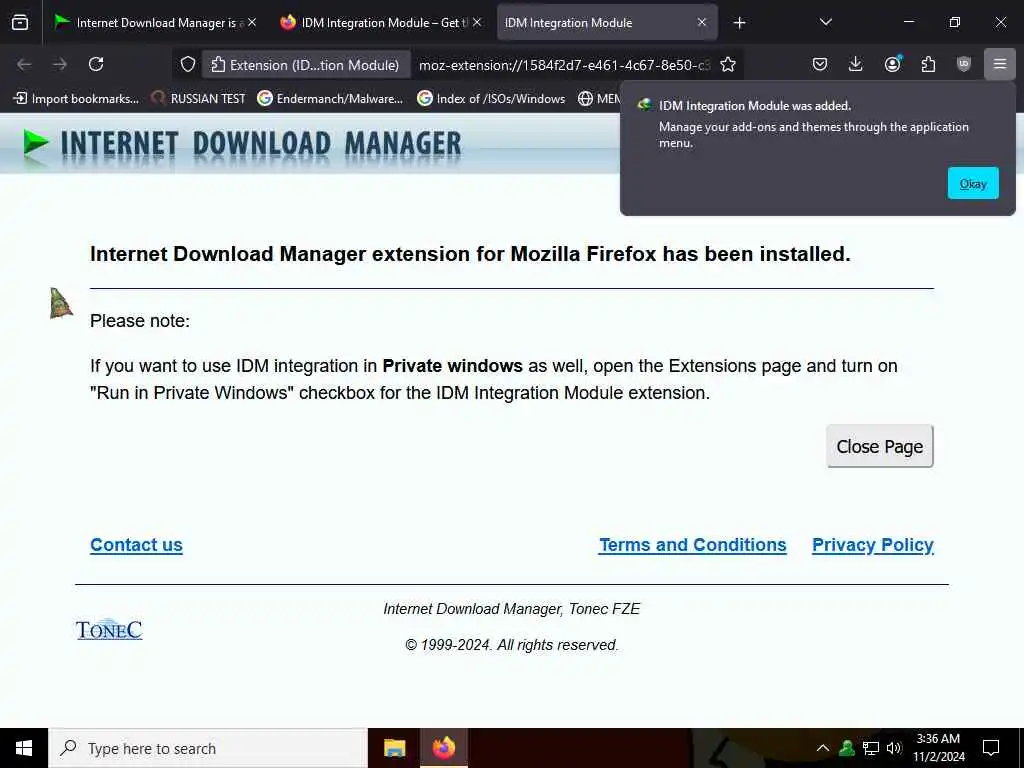Screen dimensions: 1024x768
Task: Open Index of /ISOs/Windows bookmark
Action: tap(491, 99)
